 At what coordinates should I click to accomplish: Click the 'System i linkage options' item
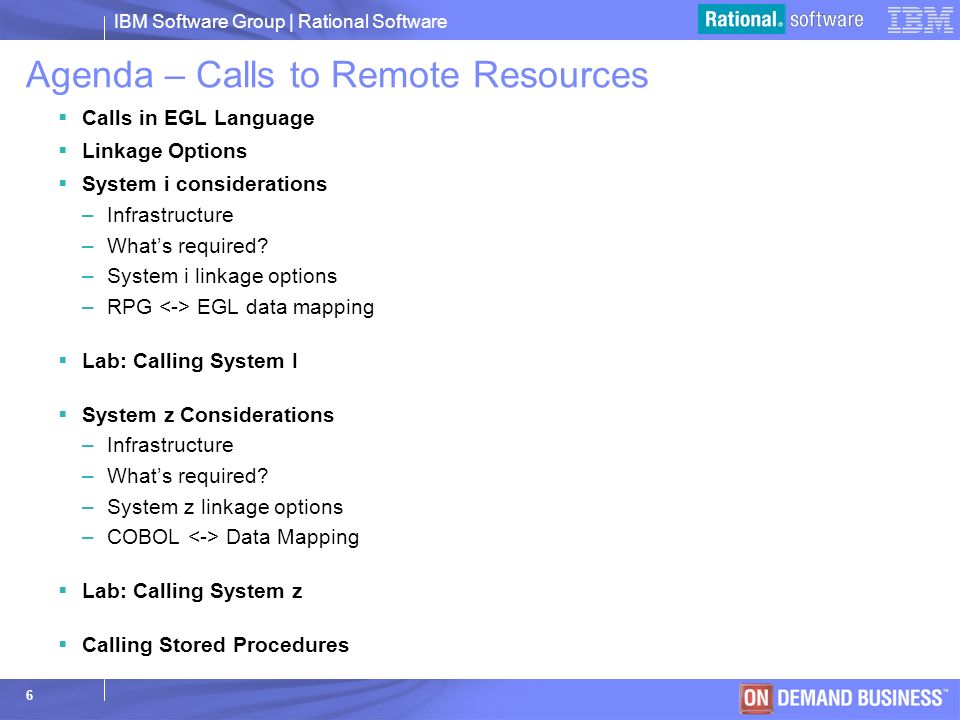pos(222,276)
